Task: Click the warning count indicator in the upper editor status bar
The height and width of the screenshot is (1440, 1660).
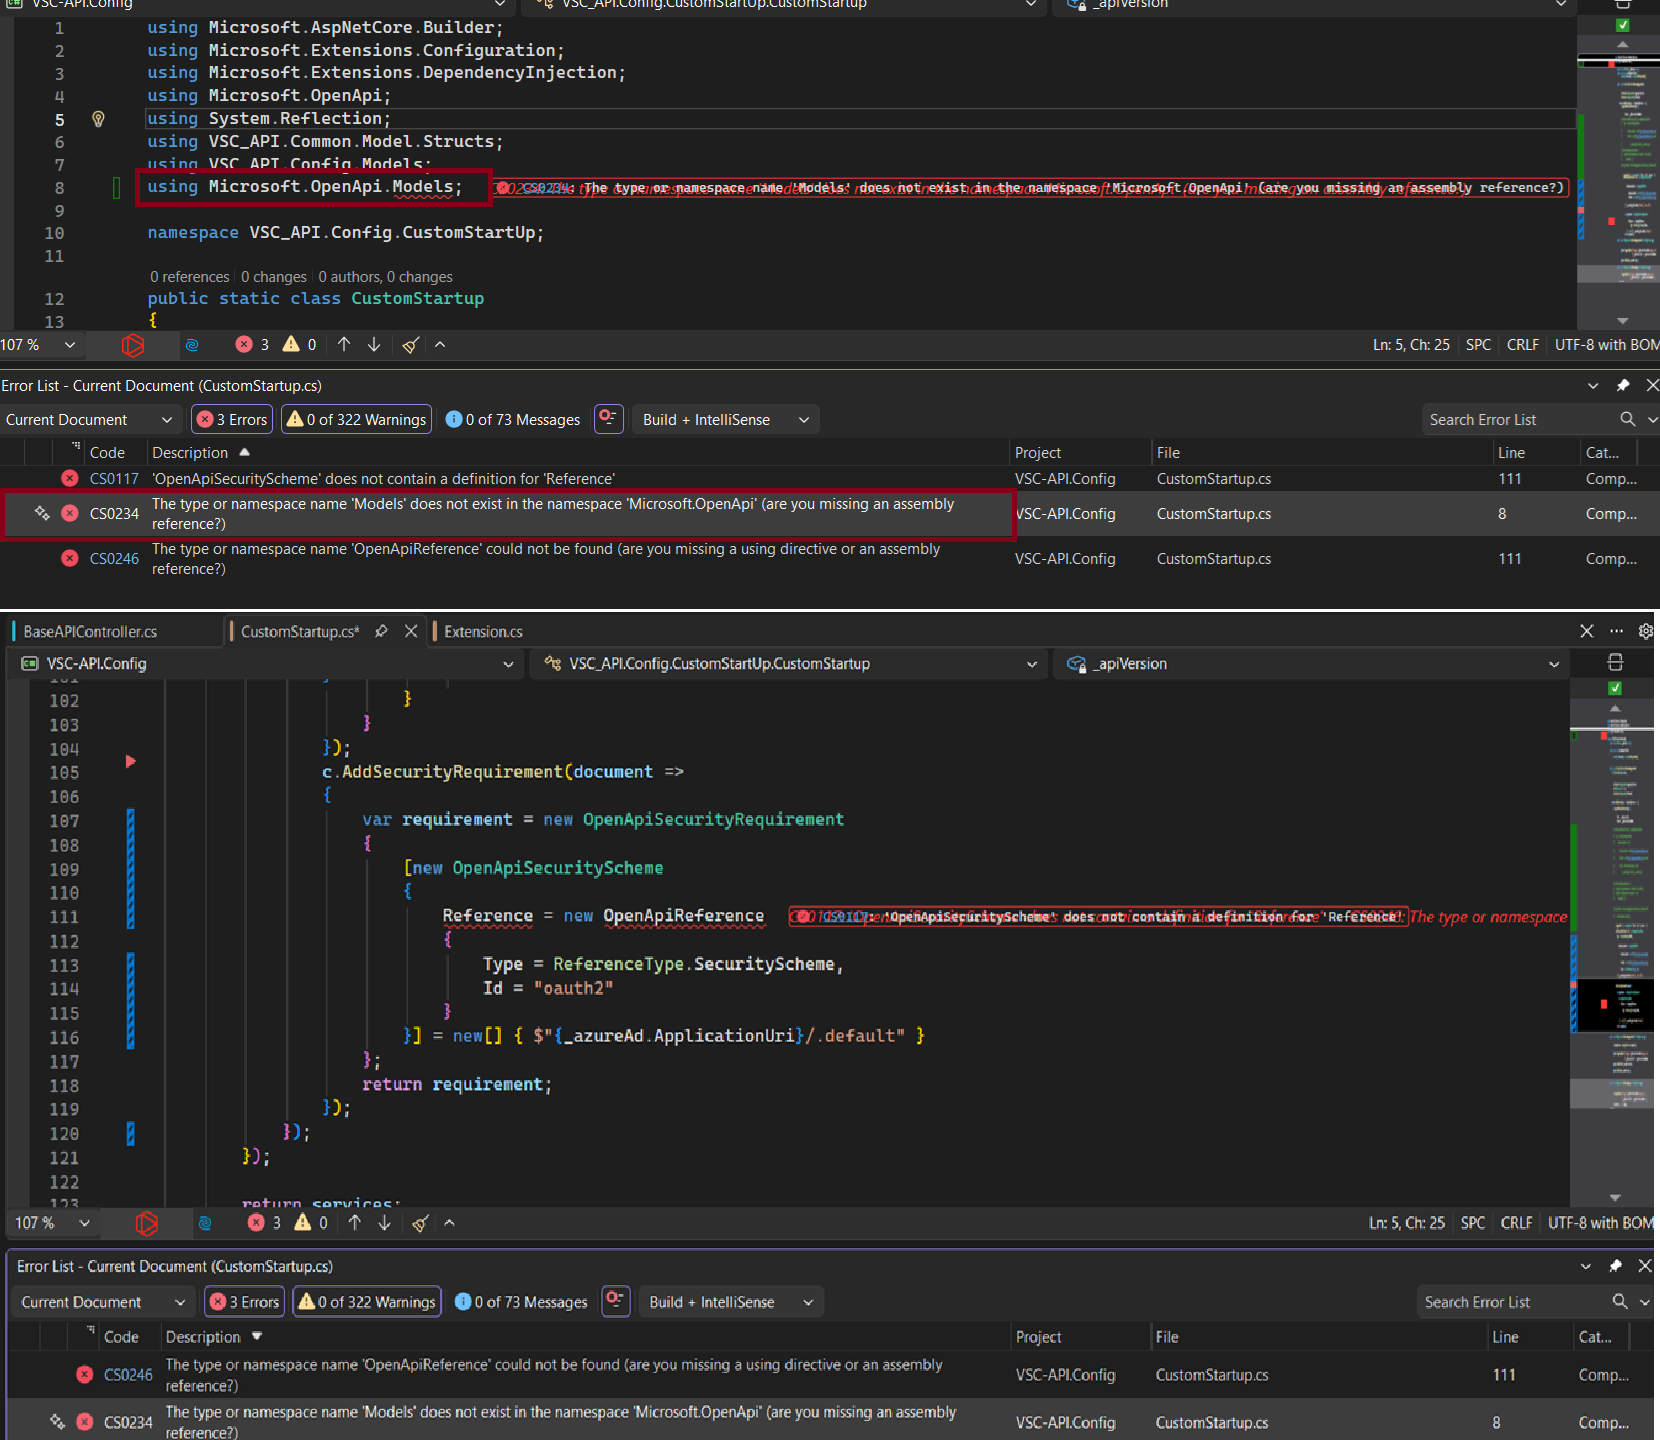Action: (x=300, y=345)
